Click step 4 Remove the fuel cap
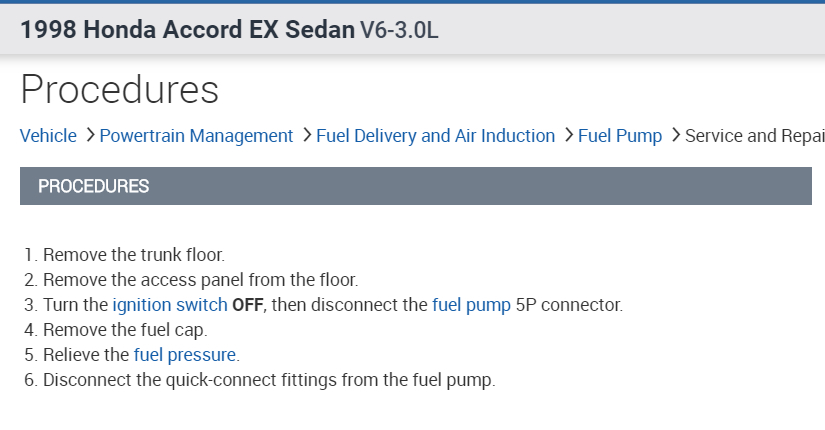 pos(124,330)
